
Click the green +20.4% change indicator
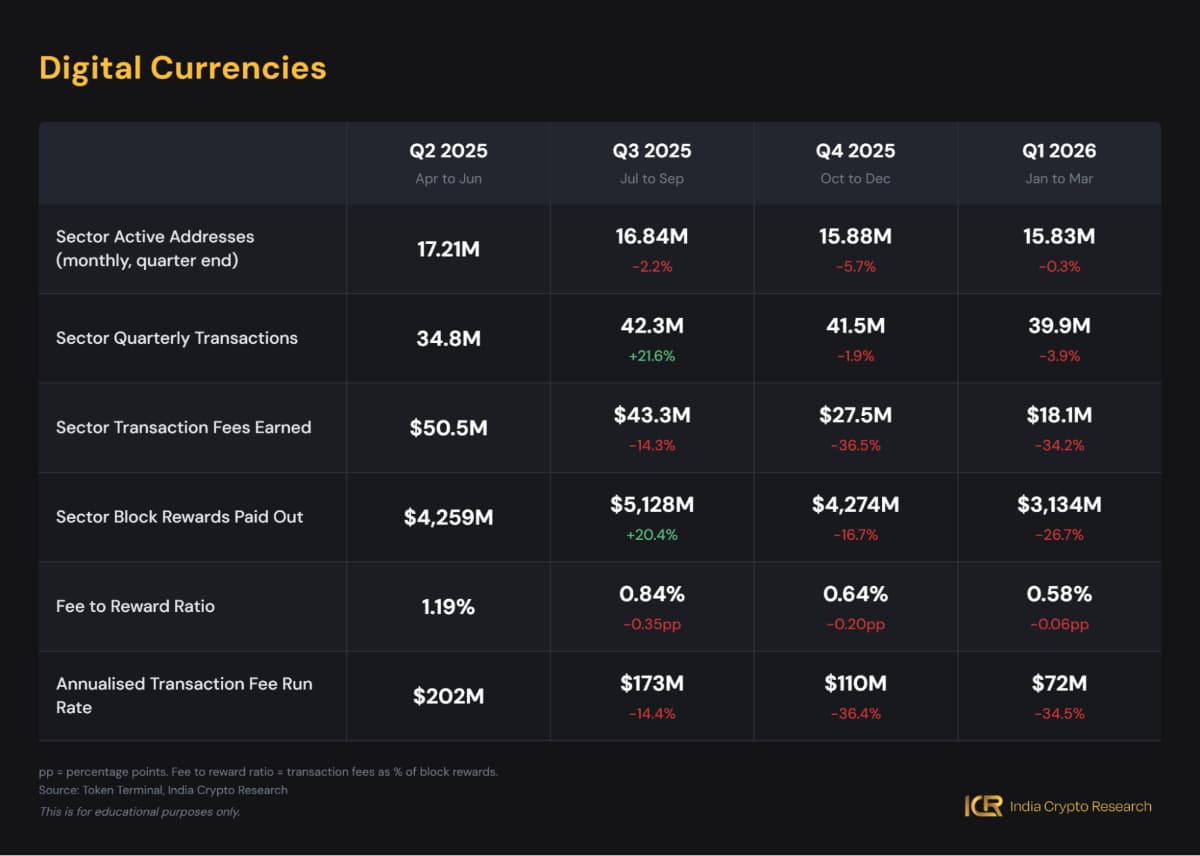pyautogui.click(x=652, y=535)
